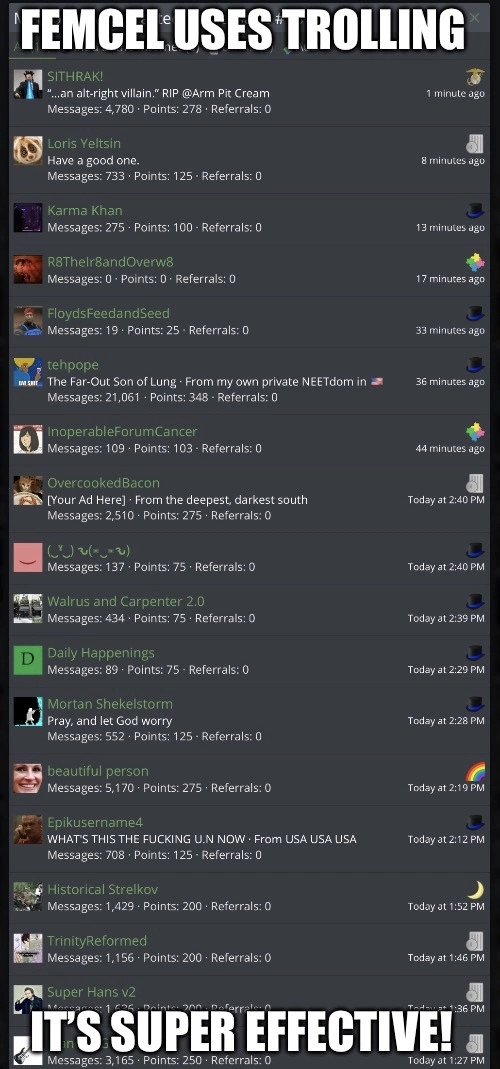Viewport: 500px width, 1069px height.
Task: Click beautiful person's rainbow badge icon
Action: pyautogui.click(x=475, y=771)
